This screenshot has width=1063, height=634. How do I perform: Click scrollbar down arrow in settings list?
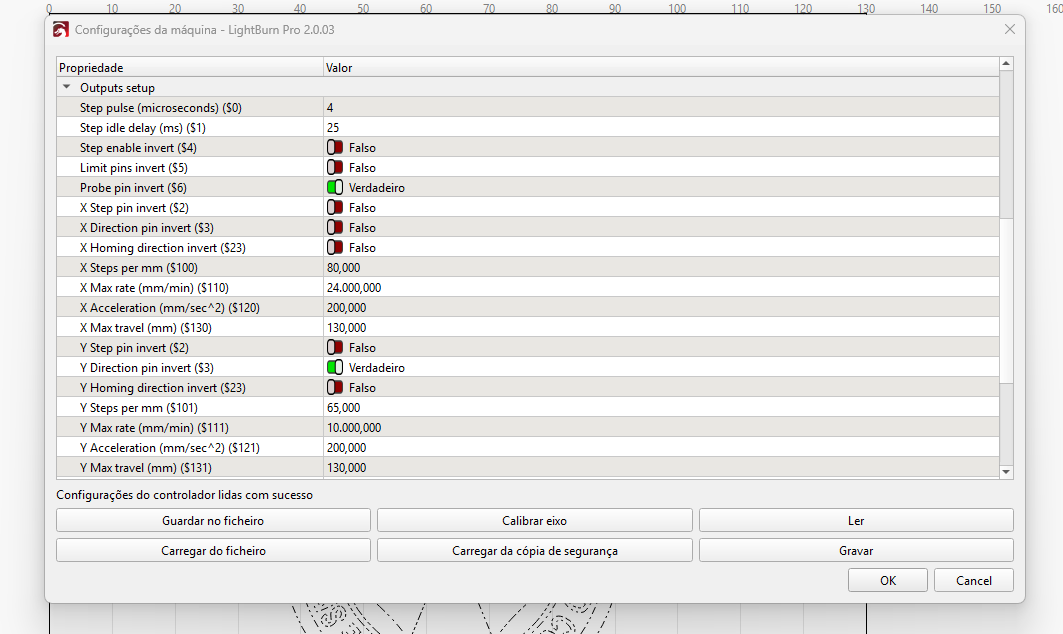tap(1006, 472)
